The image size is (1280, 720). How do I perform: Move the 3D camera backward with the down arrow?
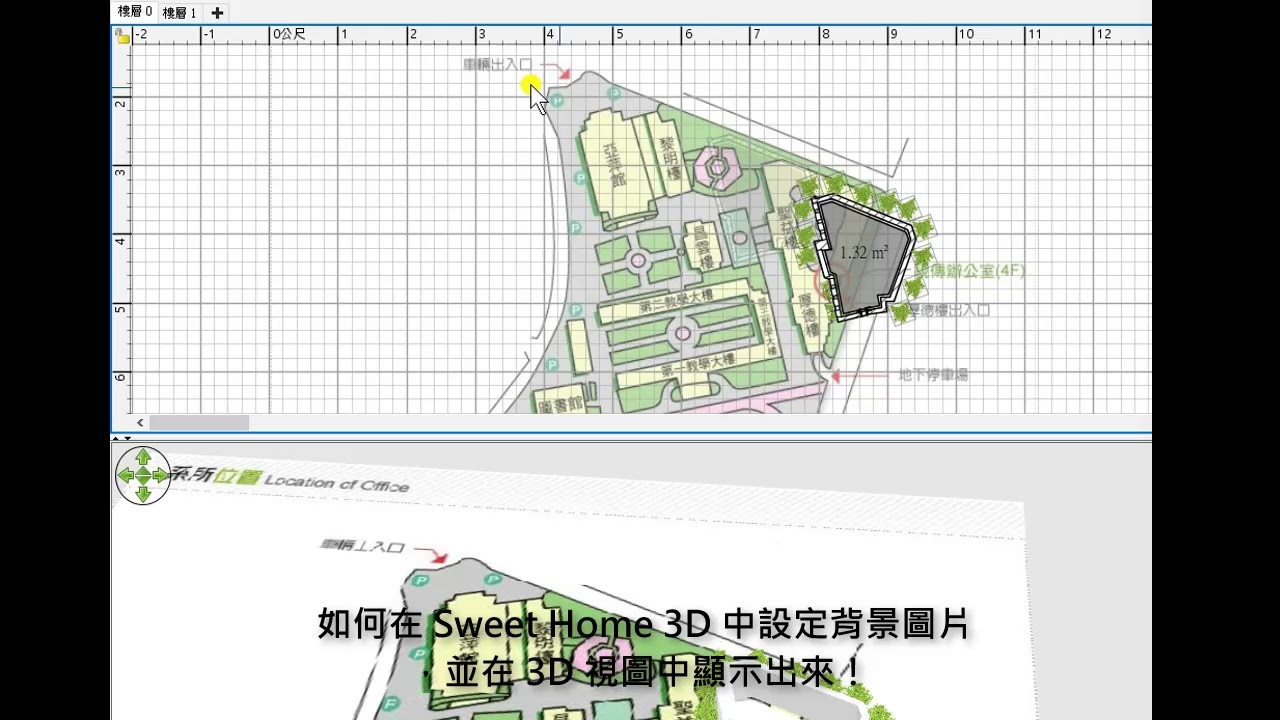coord(143,494)
